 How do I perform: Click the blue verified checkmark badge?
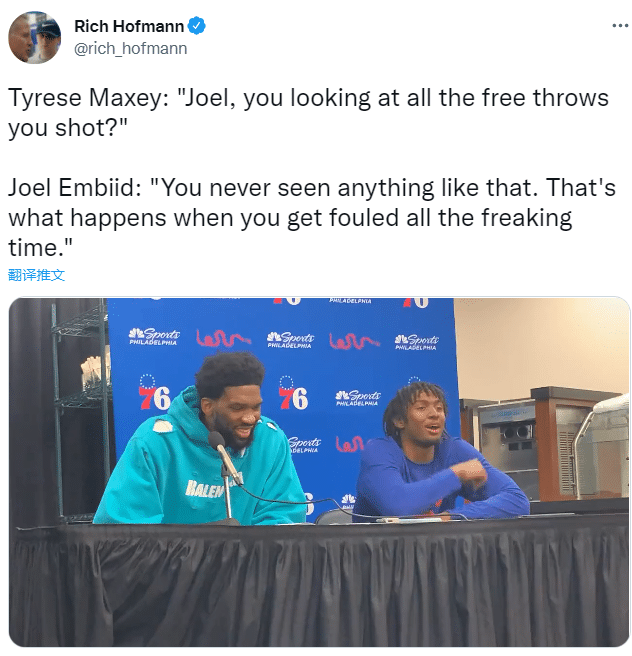196,26
